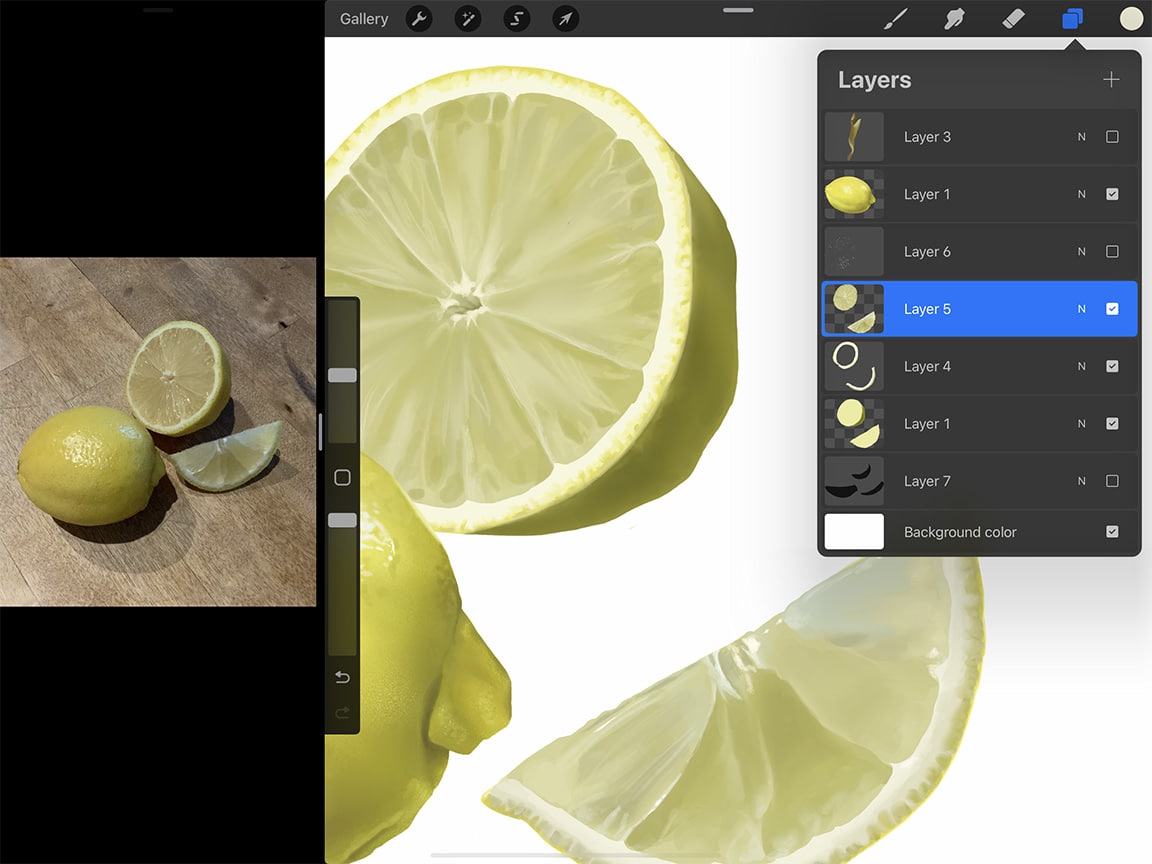The image size is (1152, 864).
Task: Open the Adjustments magic wand panel
Action: point(467,18)
